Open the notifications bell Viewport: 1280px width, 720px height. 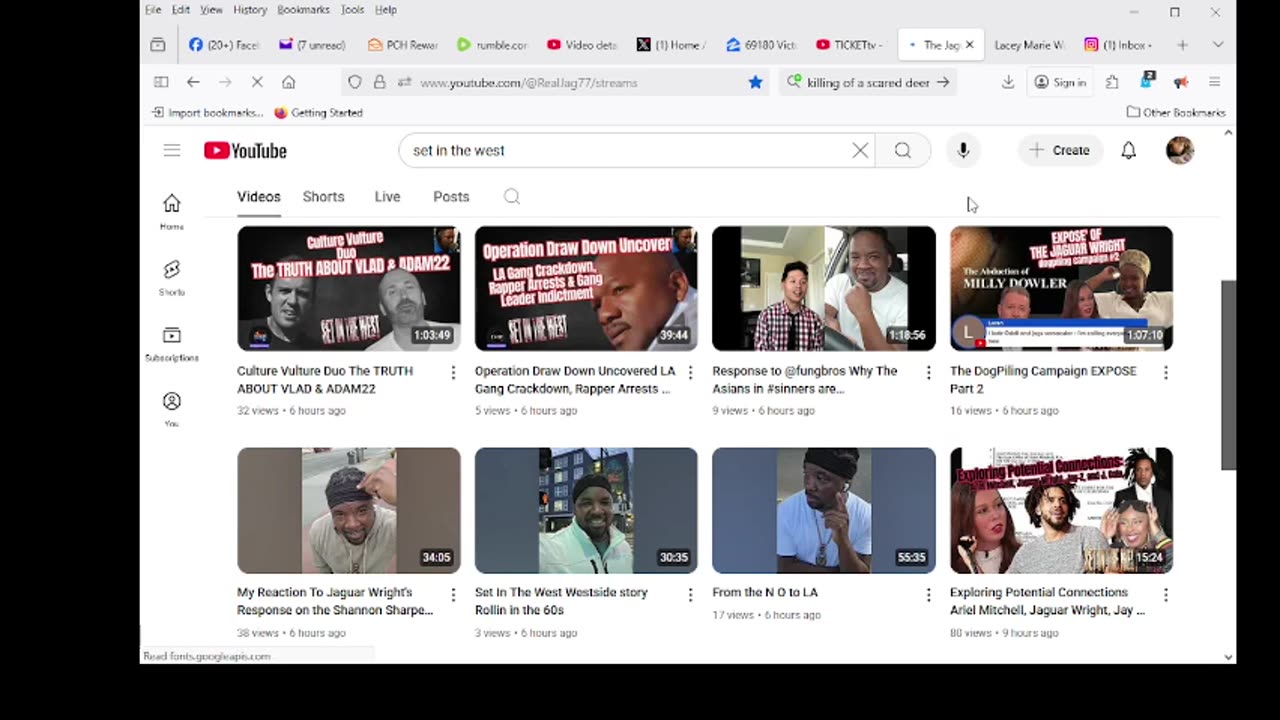1128,150
